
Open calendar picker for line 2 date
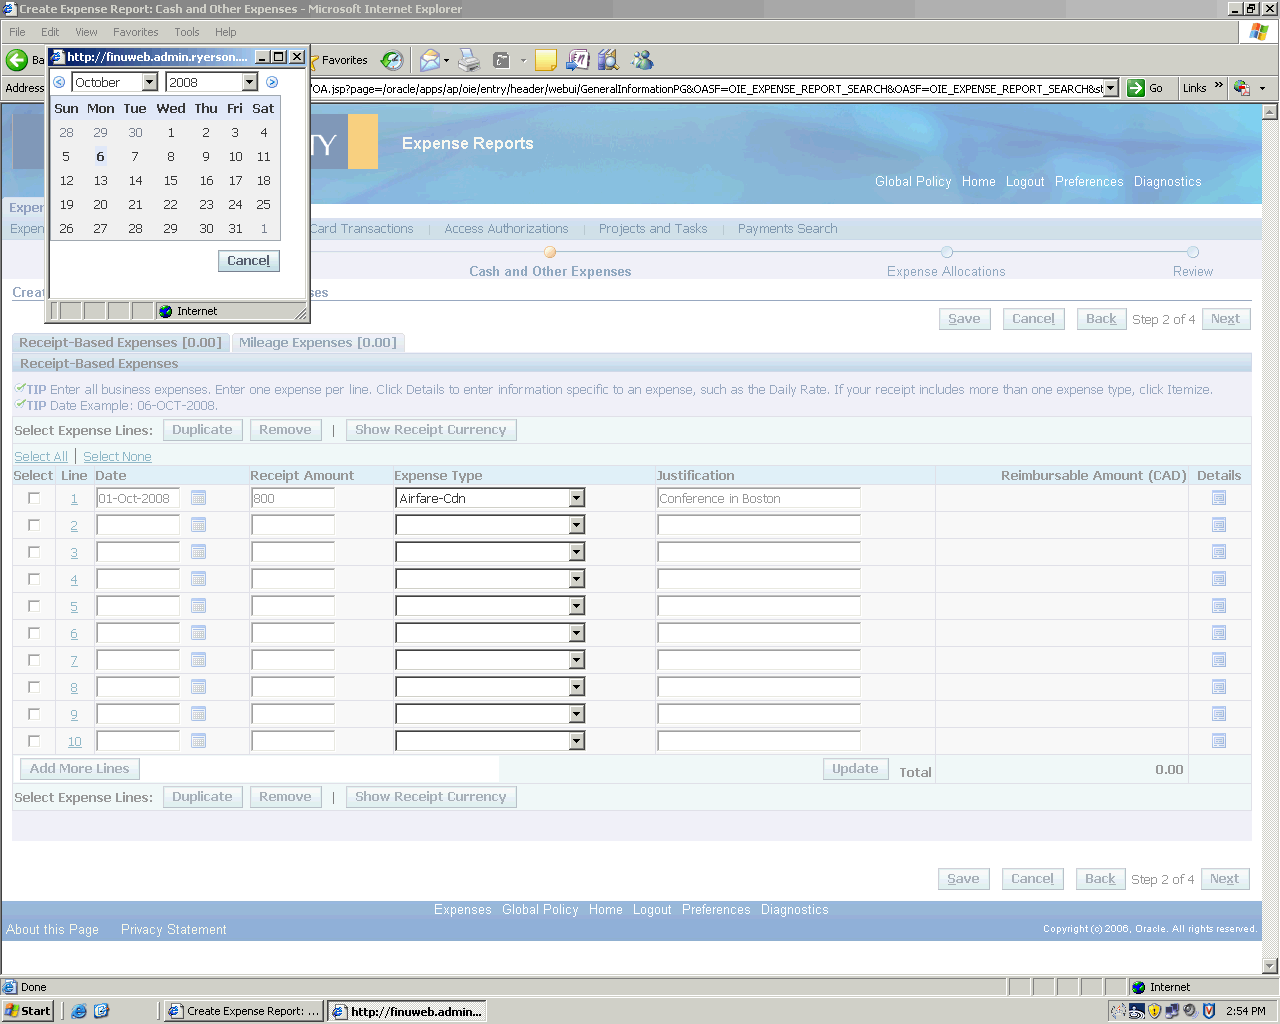(198, 525)
